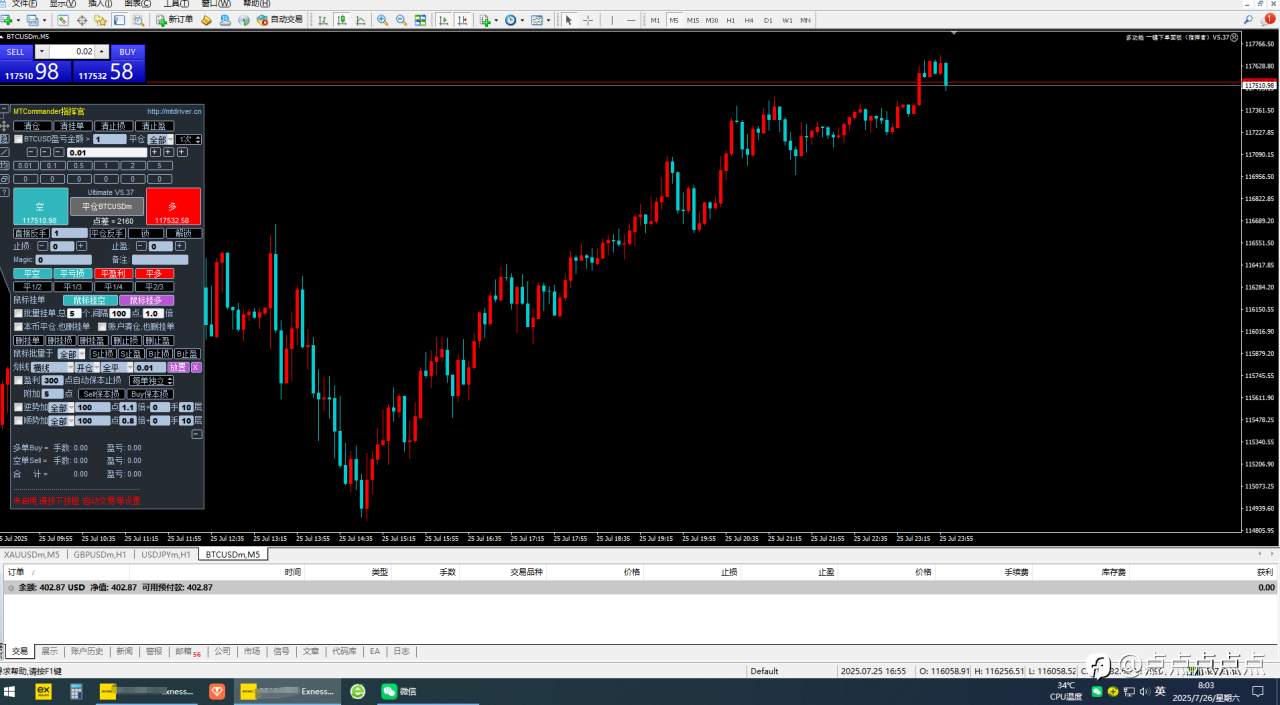Draw vertical line tool icon
This screenshot has height=705, width=1280.
pyautogui.click(x=612, y=20)
